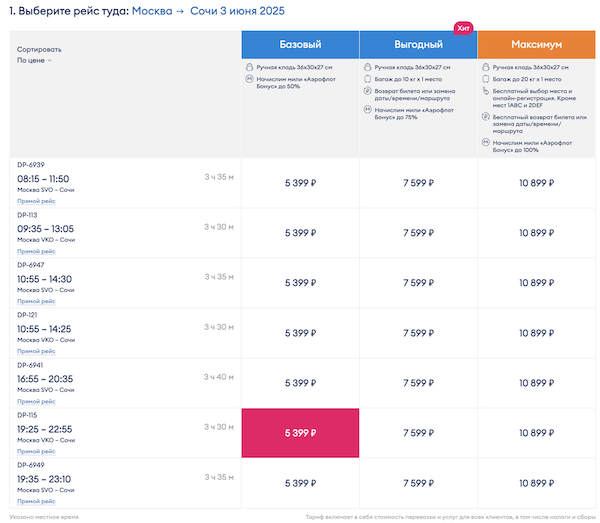Image resolution: width=600 pixels, height=523 pixels.
Task: Select the Базовый tariff column header
Action: (300, 45)
